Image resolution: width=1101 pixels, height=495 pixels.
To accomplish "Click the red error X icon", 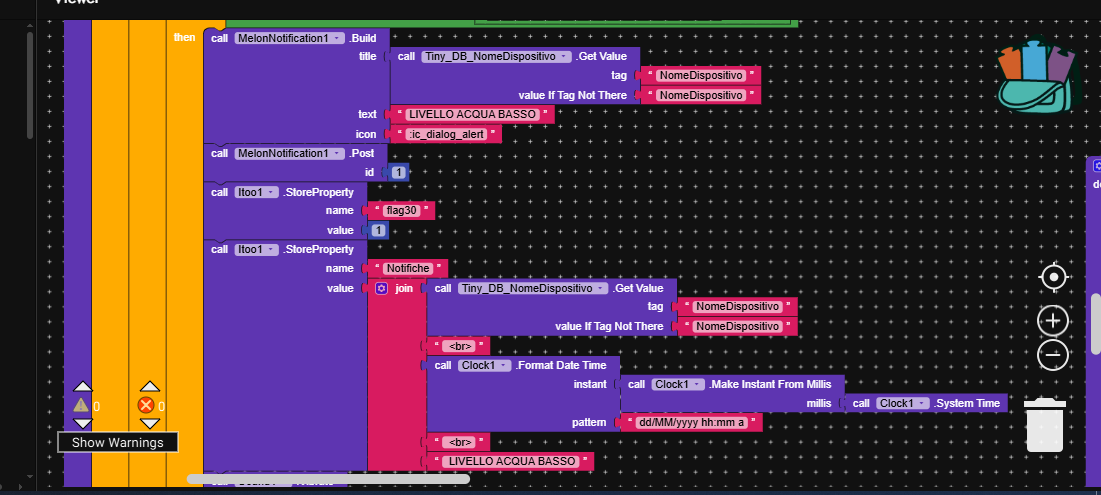I will (147, 405).
